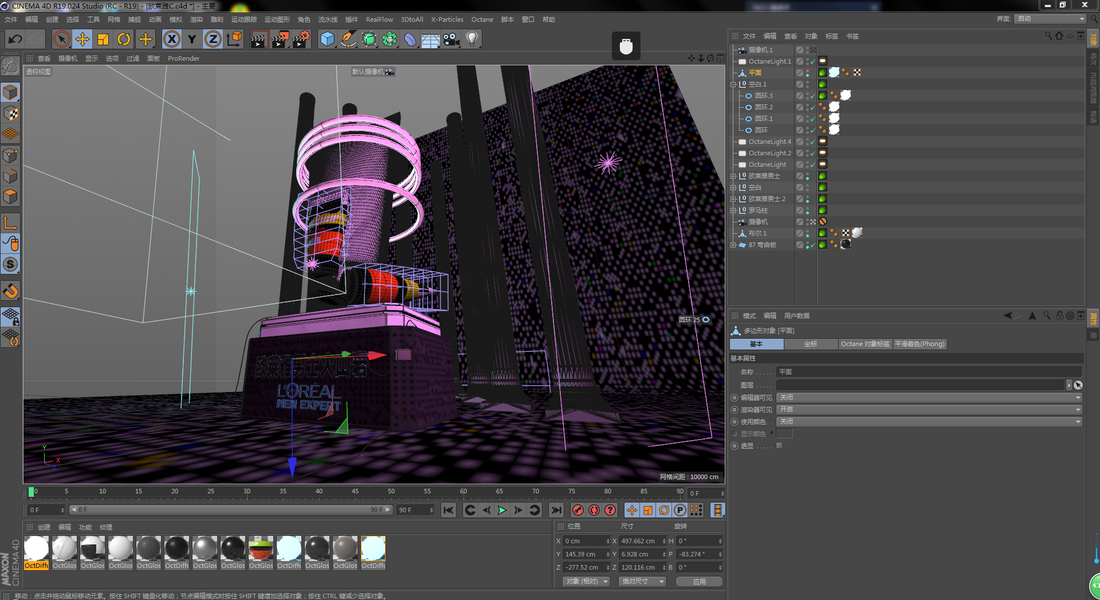Image resolution: width=1100 pixels, height=600 pixels.
Task: Select the 布尔.1 object row
Action: (757, 234)
